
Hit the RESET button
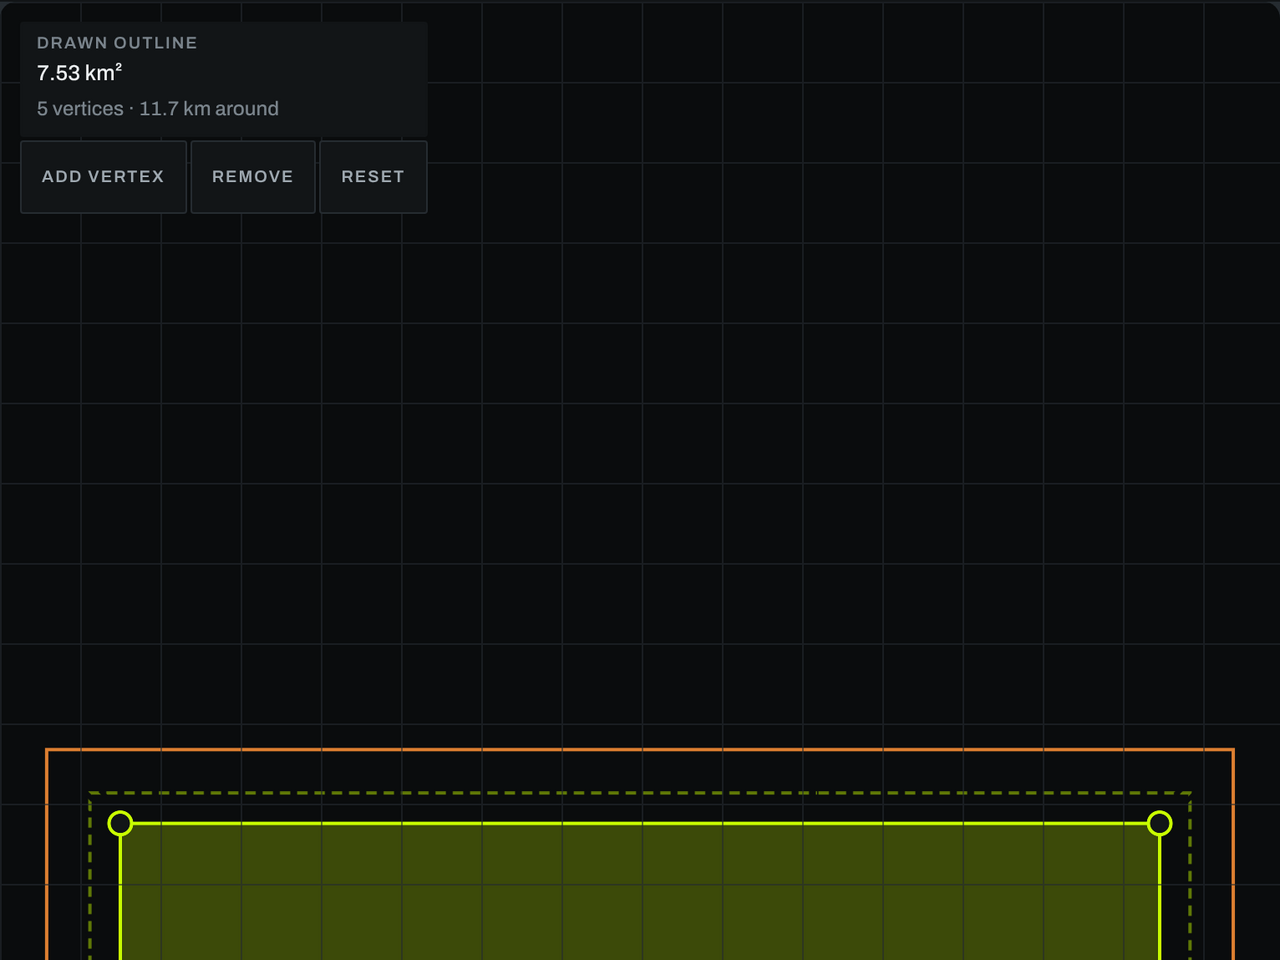(x=373, y=177)
